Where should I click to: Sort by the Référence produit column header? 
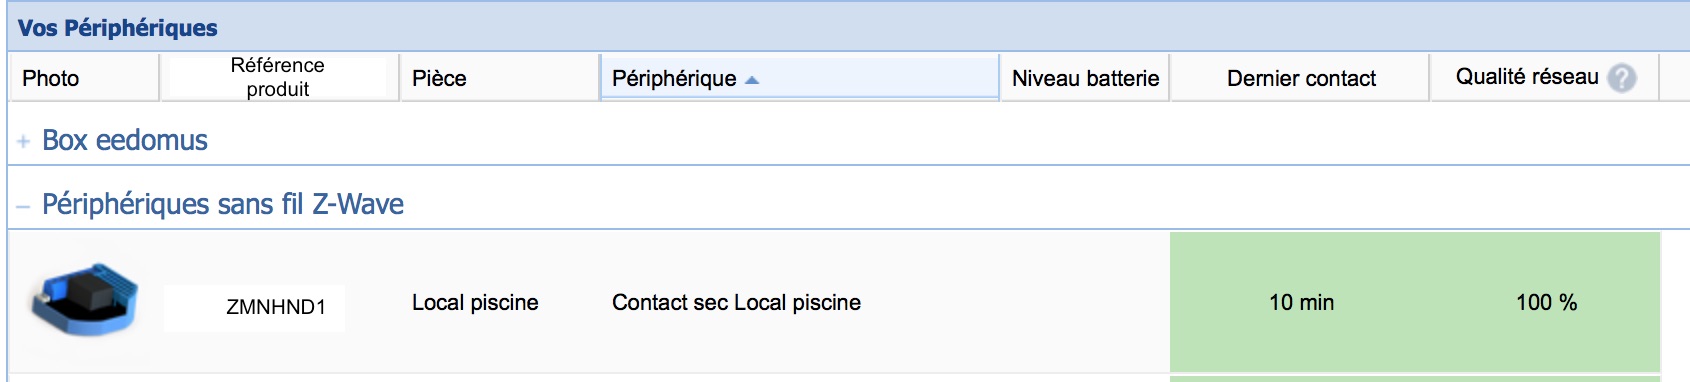click(278, 78)
